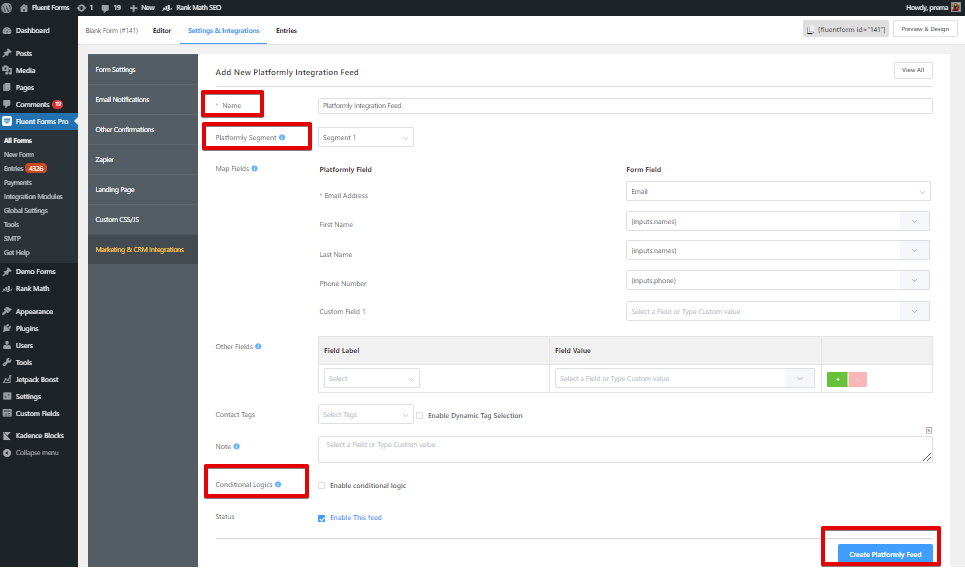This screenshot has width=965, height=570.
Task: Open Email Address form field dropdown
Action: tap(778, 191)
